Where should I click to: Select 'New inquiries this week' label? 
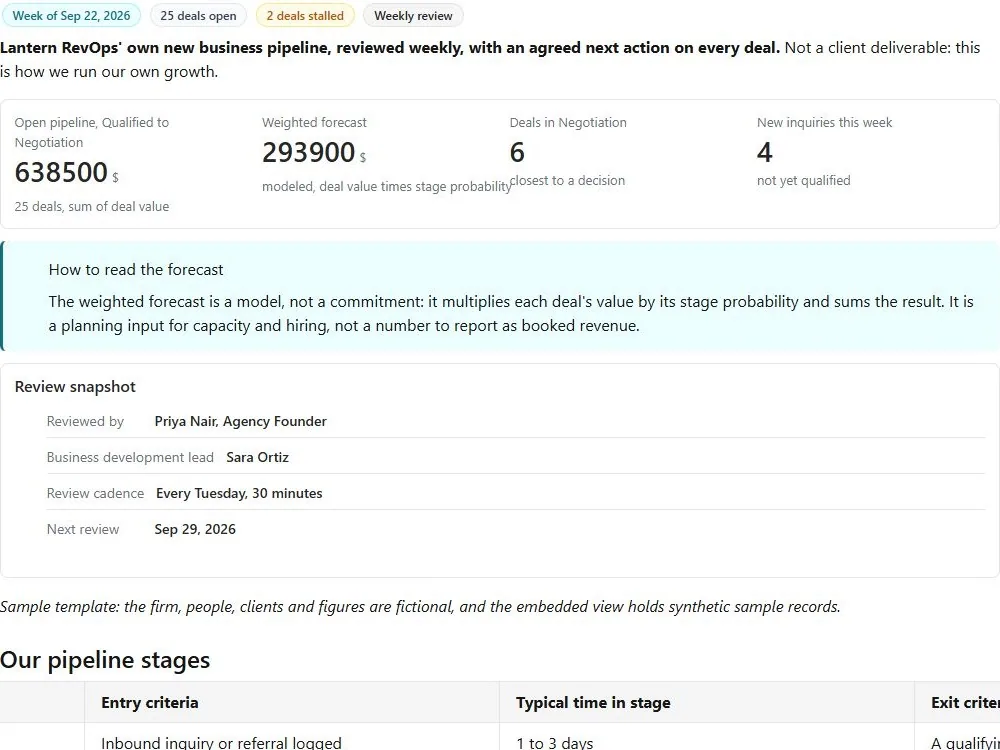coord(825,122)
